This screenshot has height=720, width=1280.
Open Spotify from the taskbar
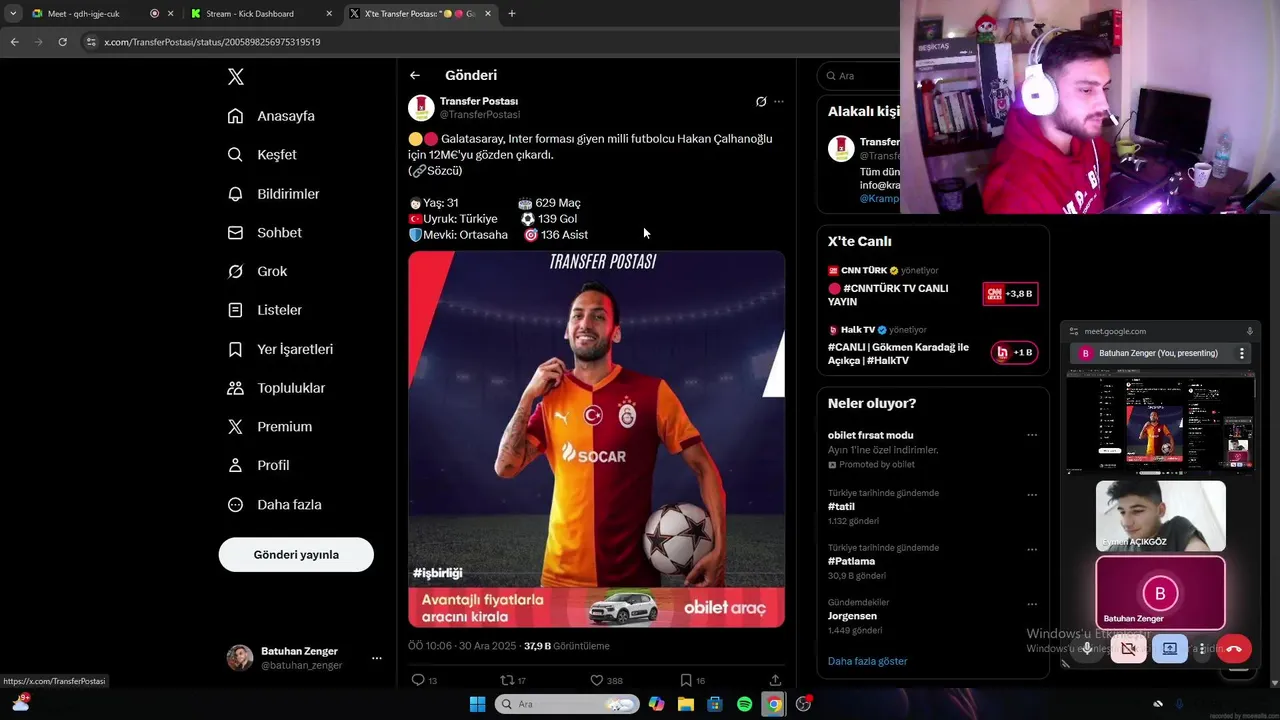pos(744,704)
